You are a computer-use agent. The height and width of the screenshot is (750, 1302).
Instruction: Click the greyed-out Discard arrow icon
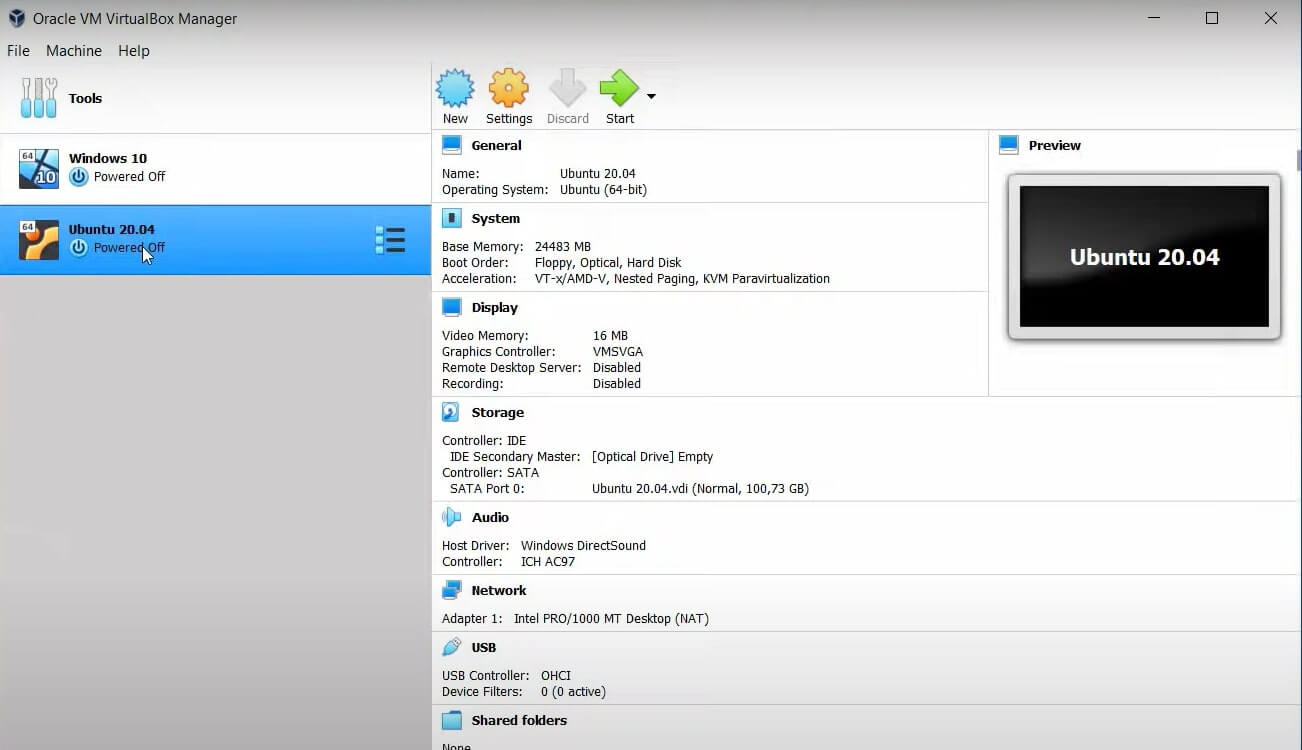pyautogui.click(x=567, y=89)
